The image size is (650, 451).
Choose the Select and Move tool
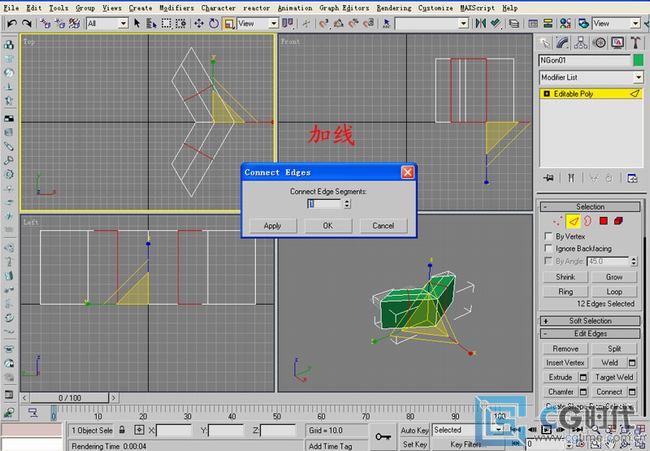coord(199,24)
